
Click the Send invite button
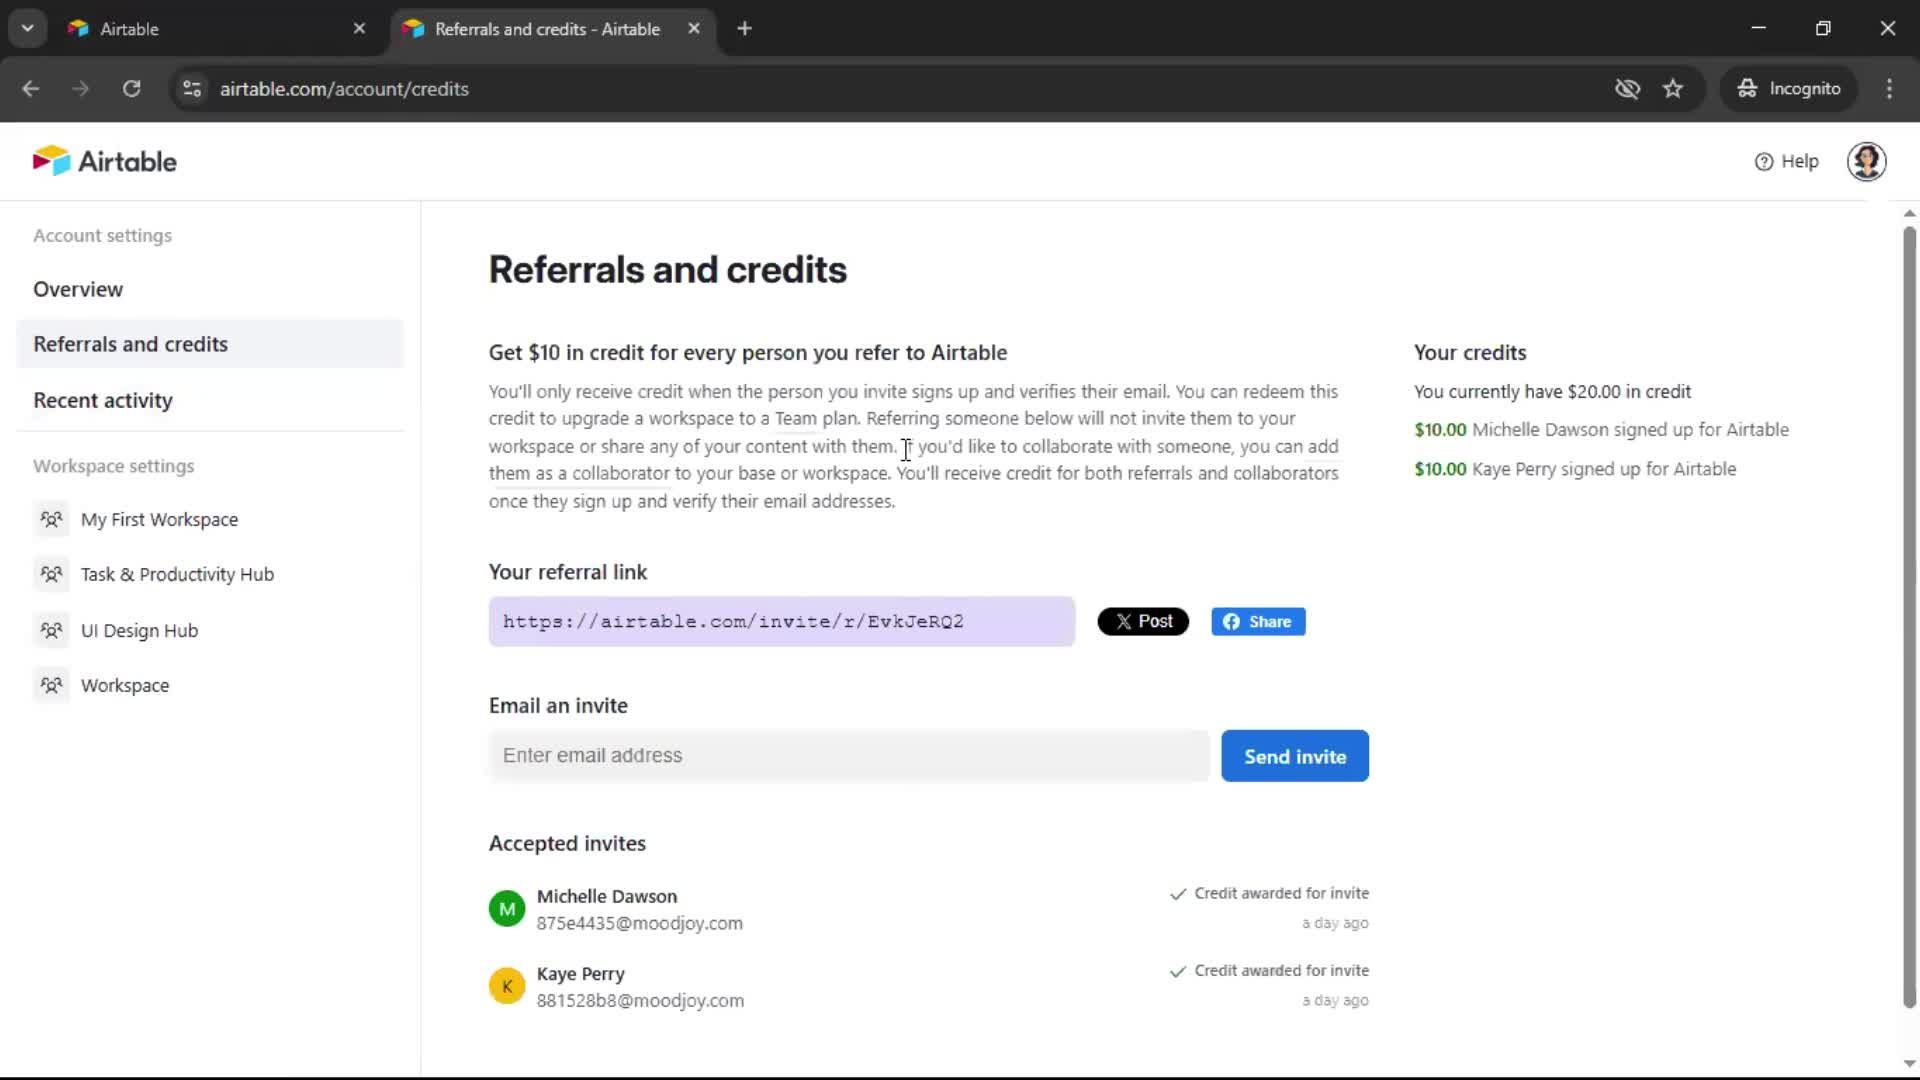pos(1295,756)
